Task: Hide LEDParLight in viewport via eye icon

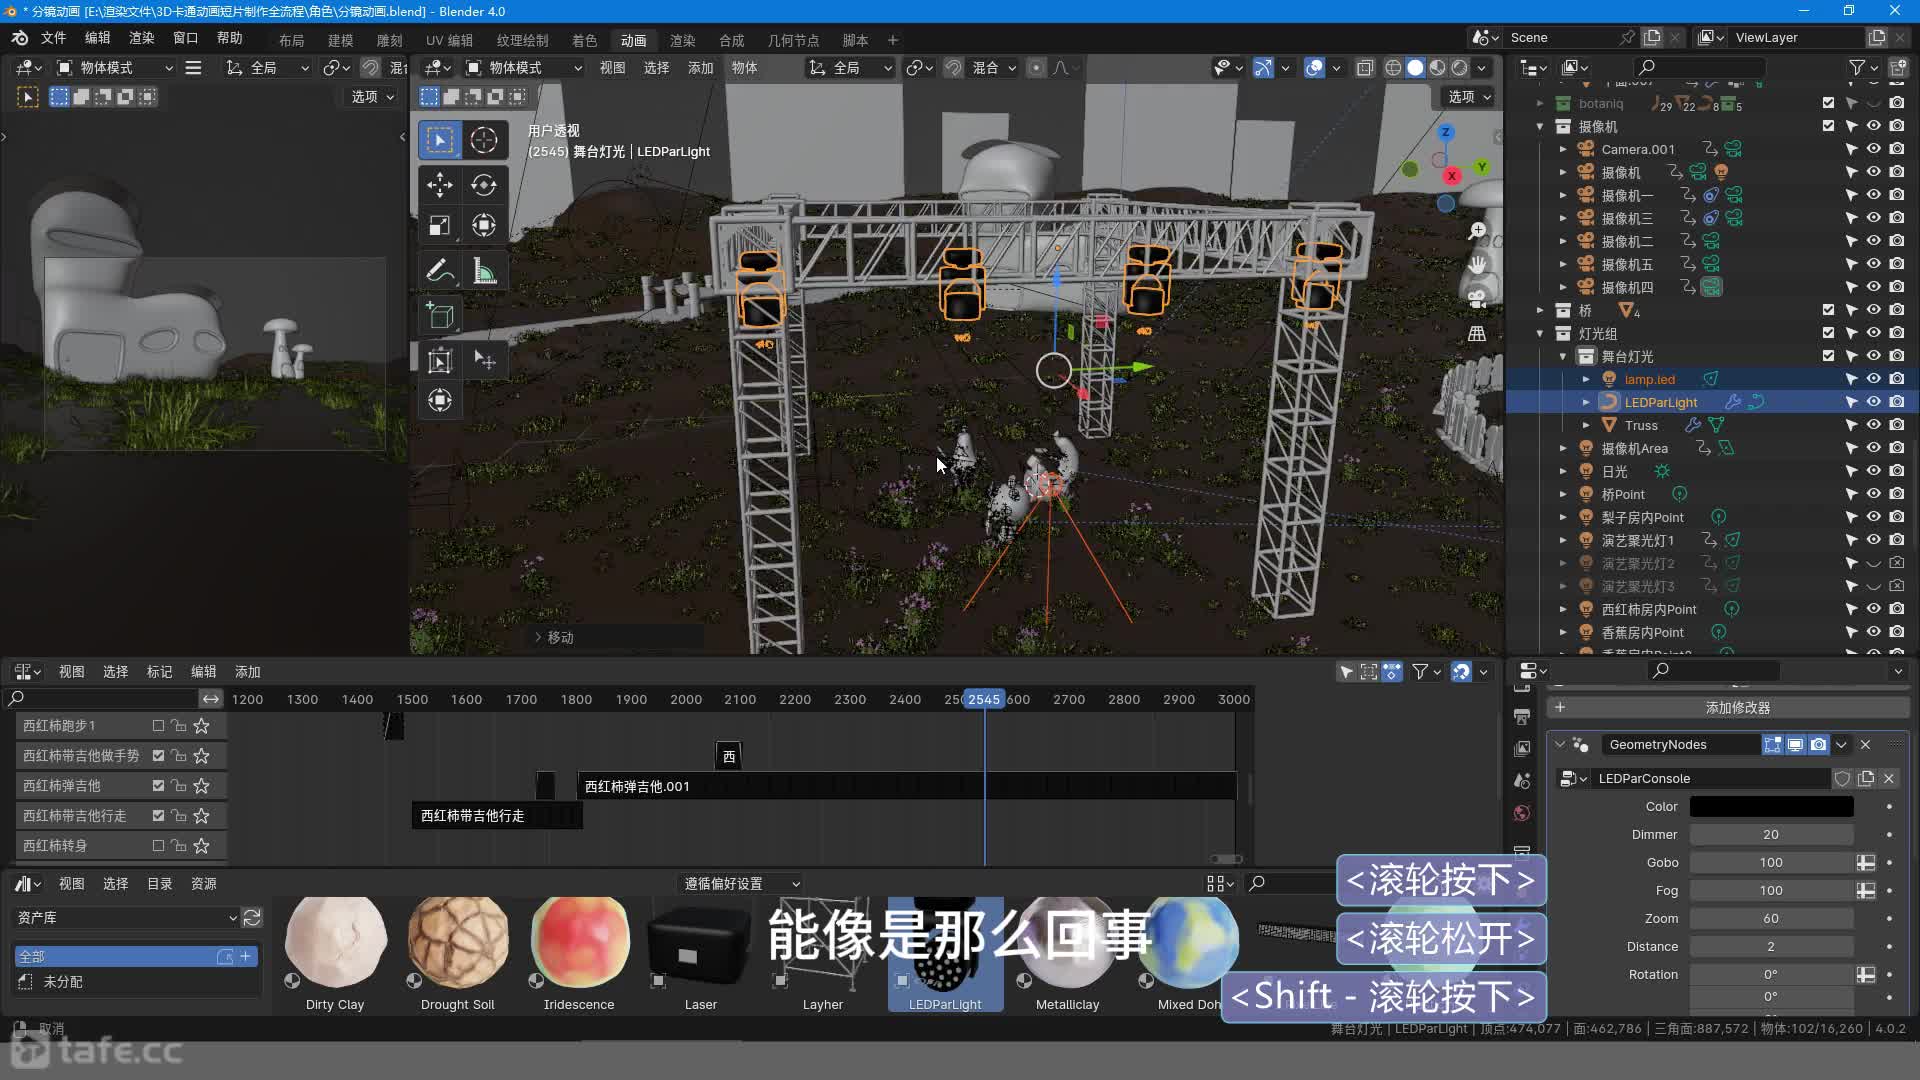Action: 1874,402
